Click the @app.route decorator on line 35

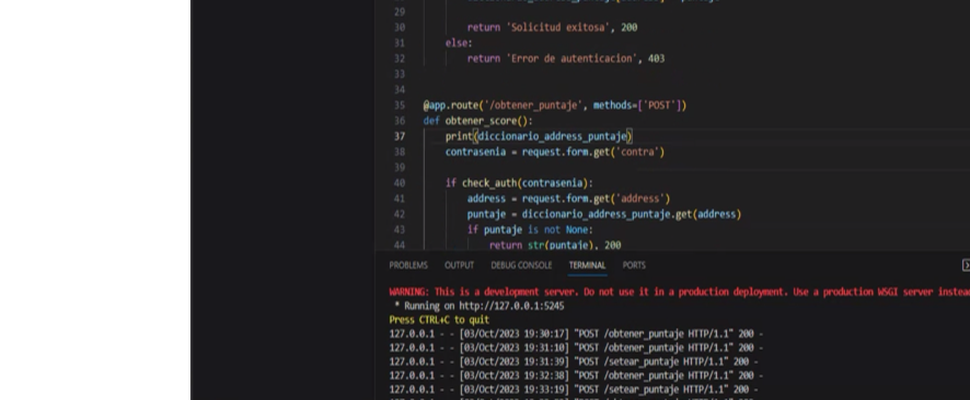click(452, 105)
